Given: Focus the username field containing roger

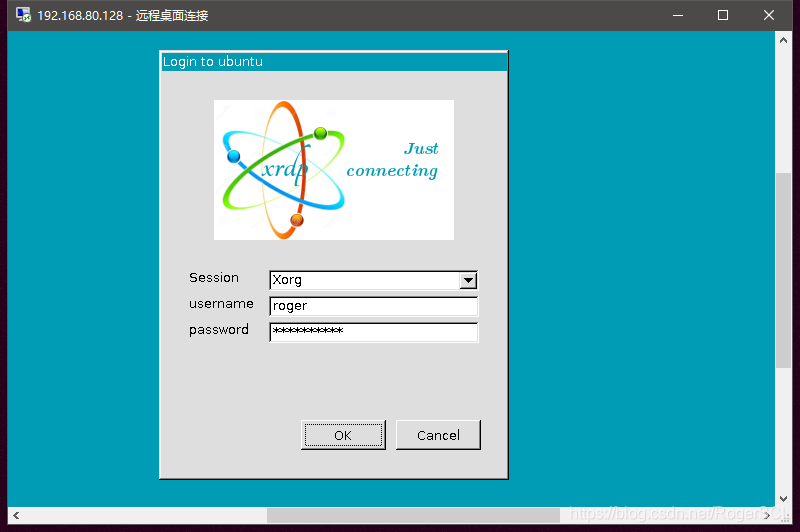Looking at the screenshot, I should [x=373, y=306].
